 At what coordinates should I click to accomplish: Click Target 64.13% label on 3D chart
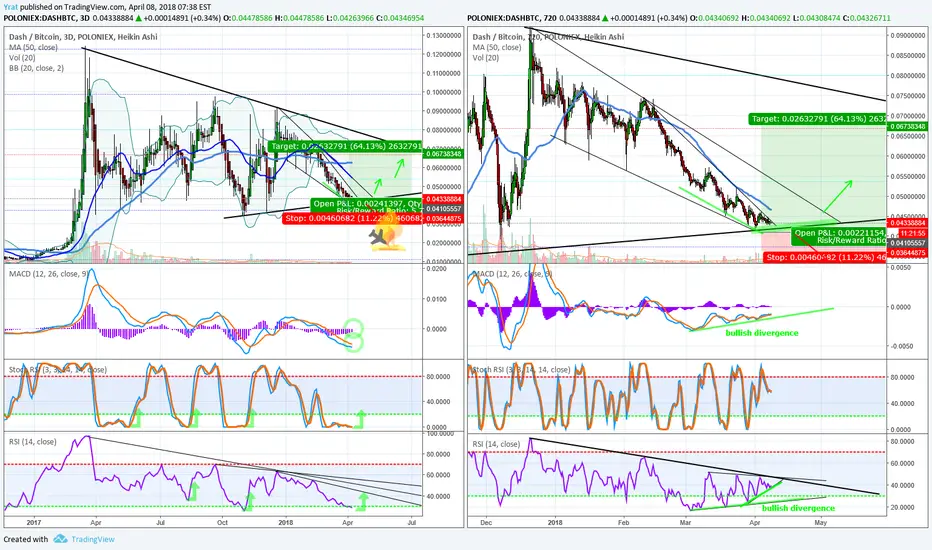coord(345,146)
